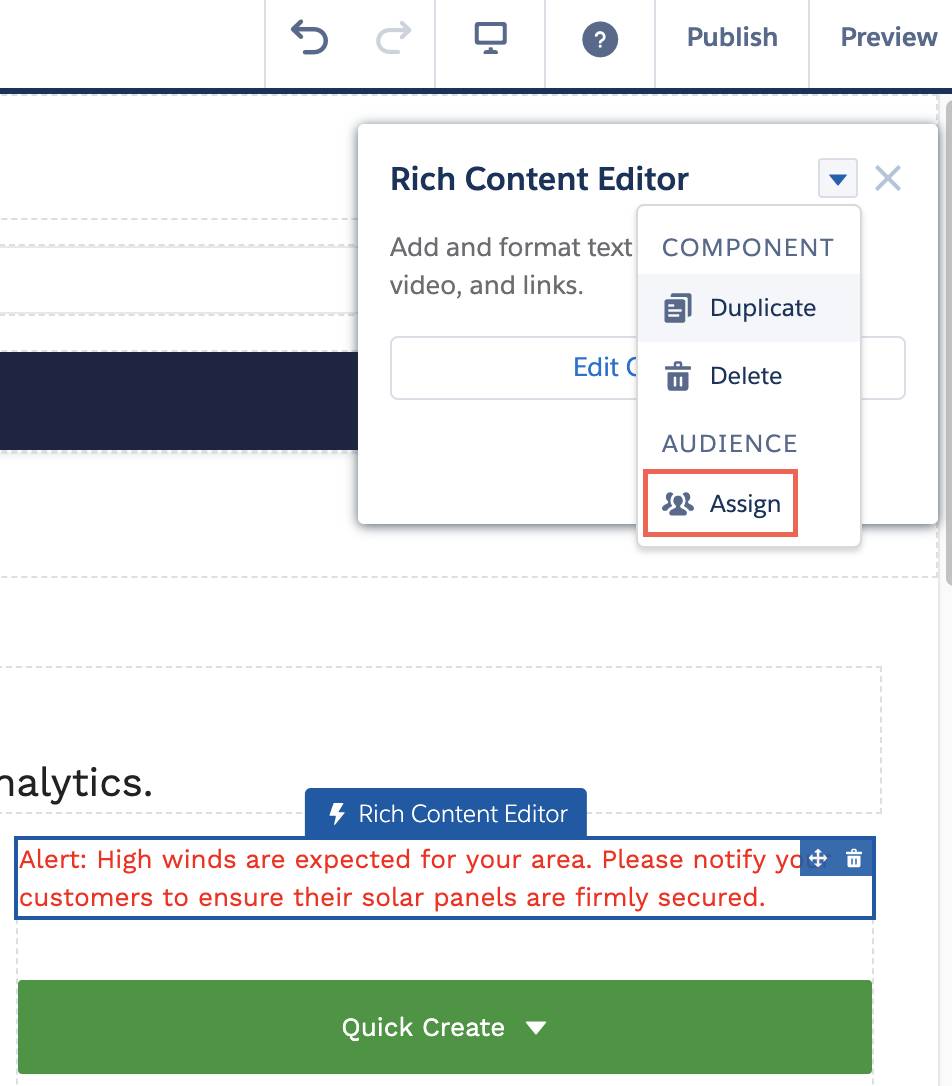Click the Preview button

point(887,37)
